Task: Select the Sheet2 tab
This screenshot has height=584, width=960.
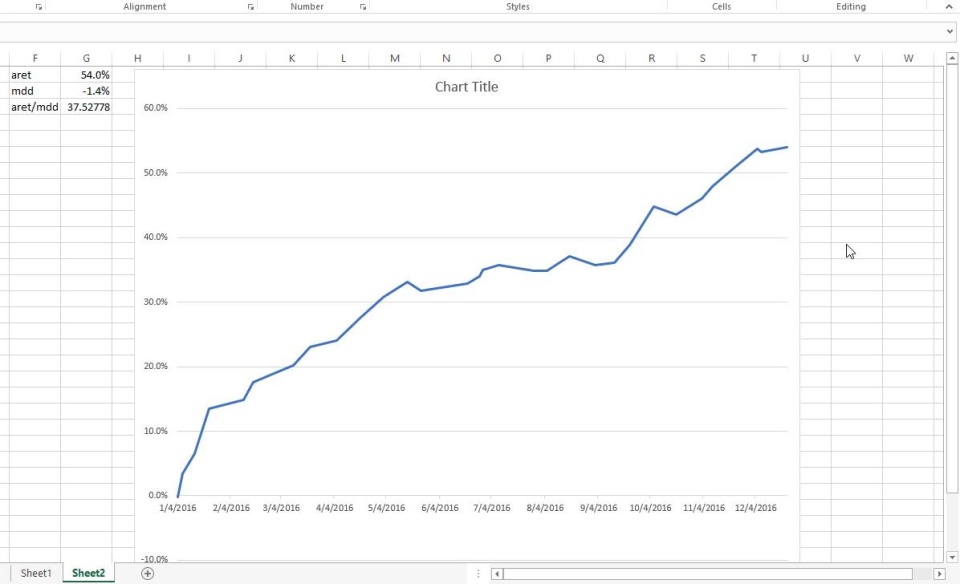Action: coord(88,573)
